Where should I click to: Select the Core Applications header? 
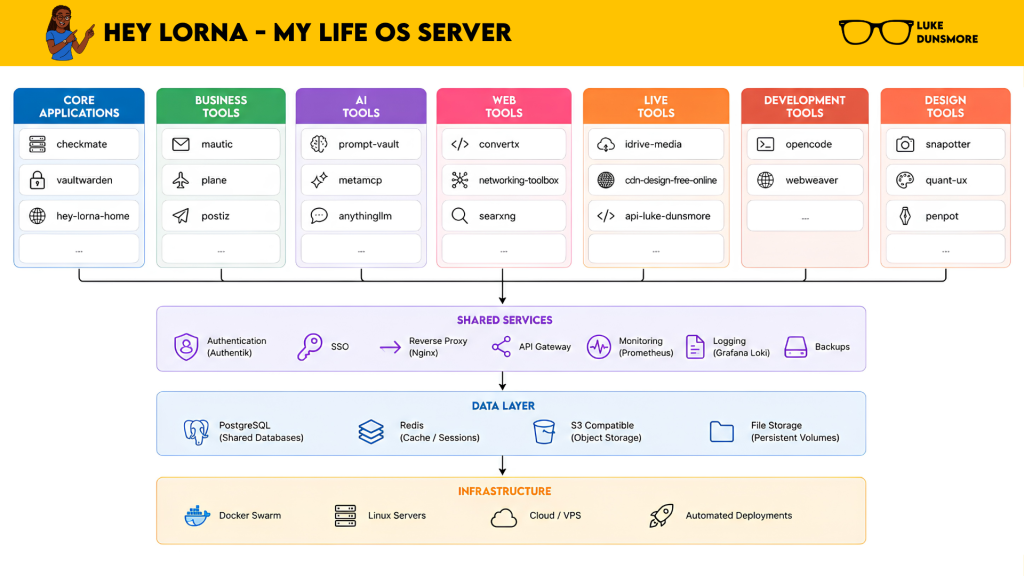pos(79,106)
